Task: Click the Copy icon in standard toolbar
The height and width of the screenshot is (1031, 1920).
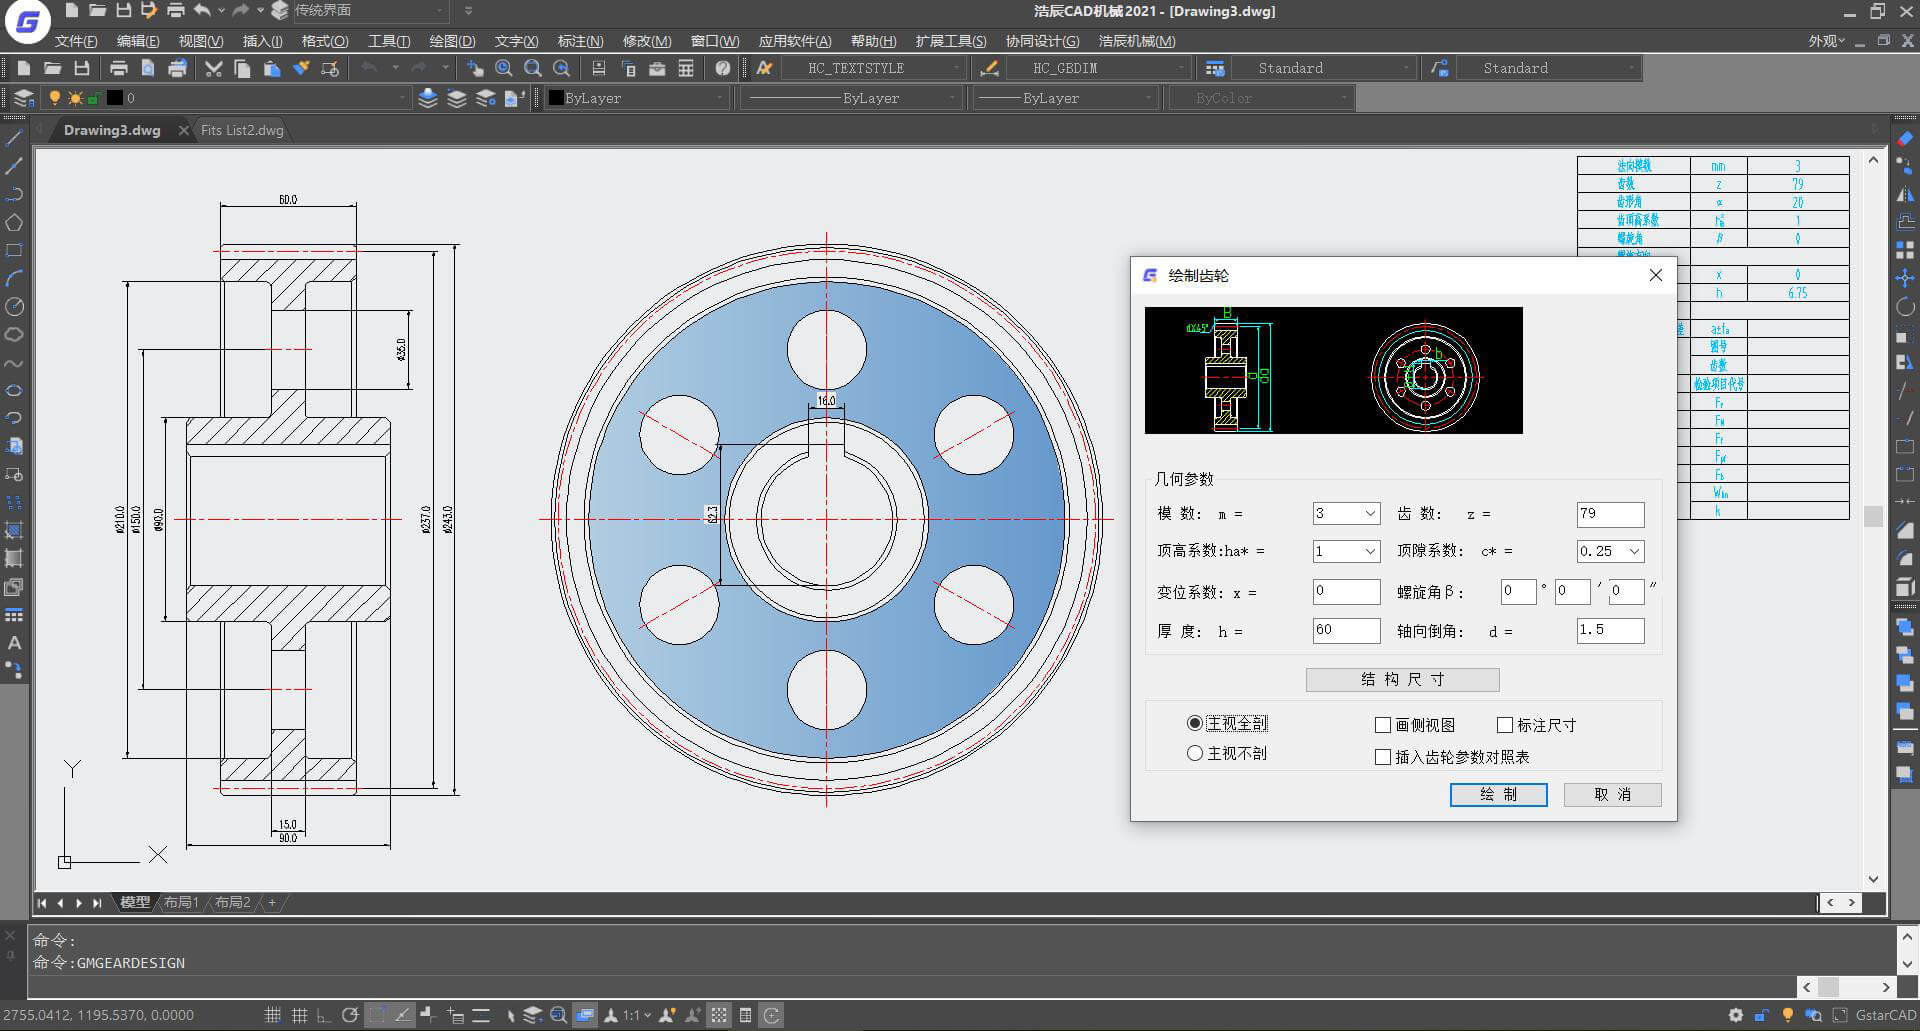Action: pos(242,68)
